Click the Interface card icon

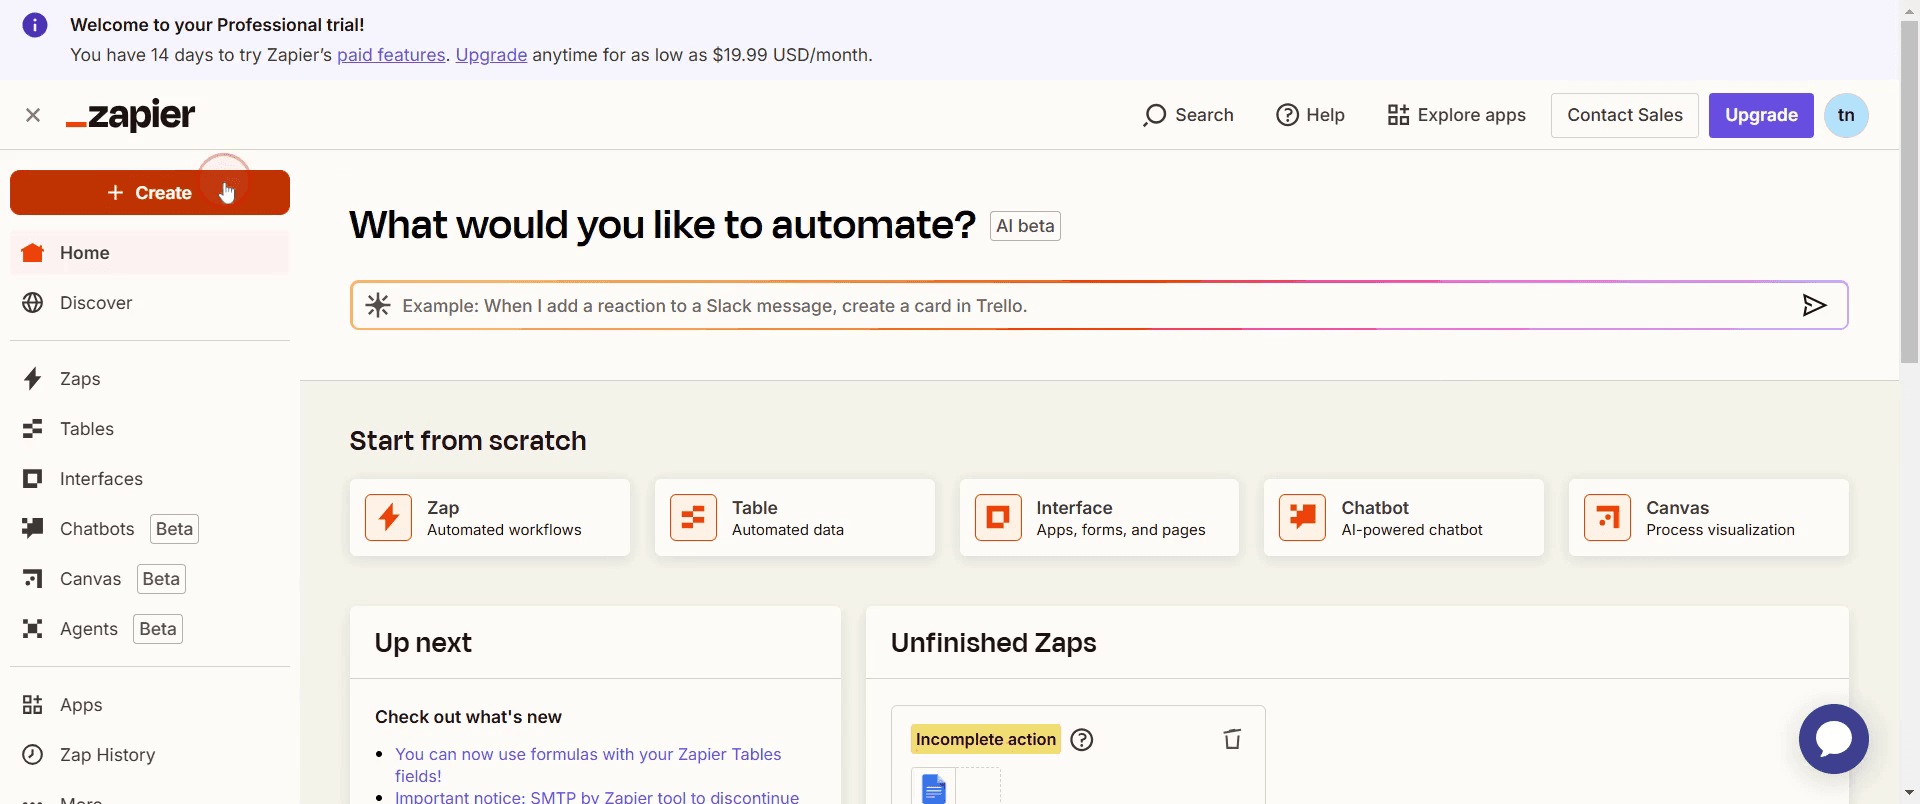coord(998,518)
